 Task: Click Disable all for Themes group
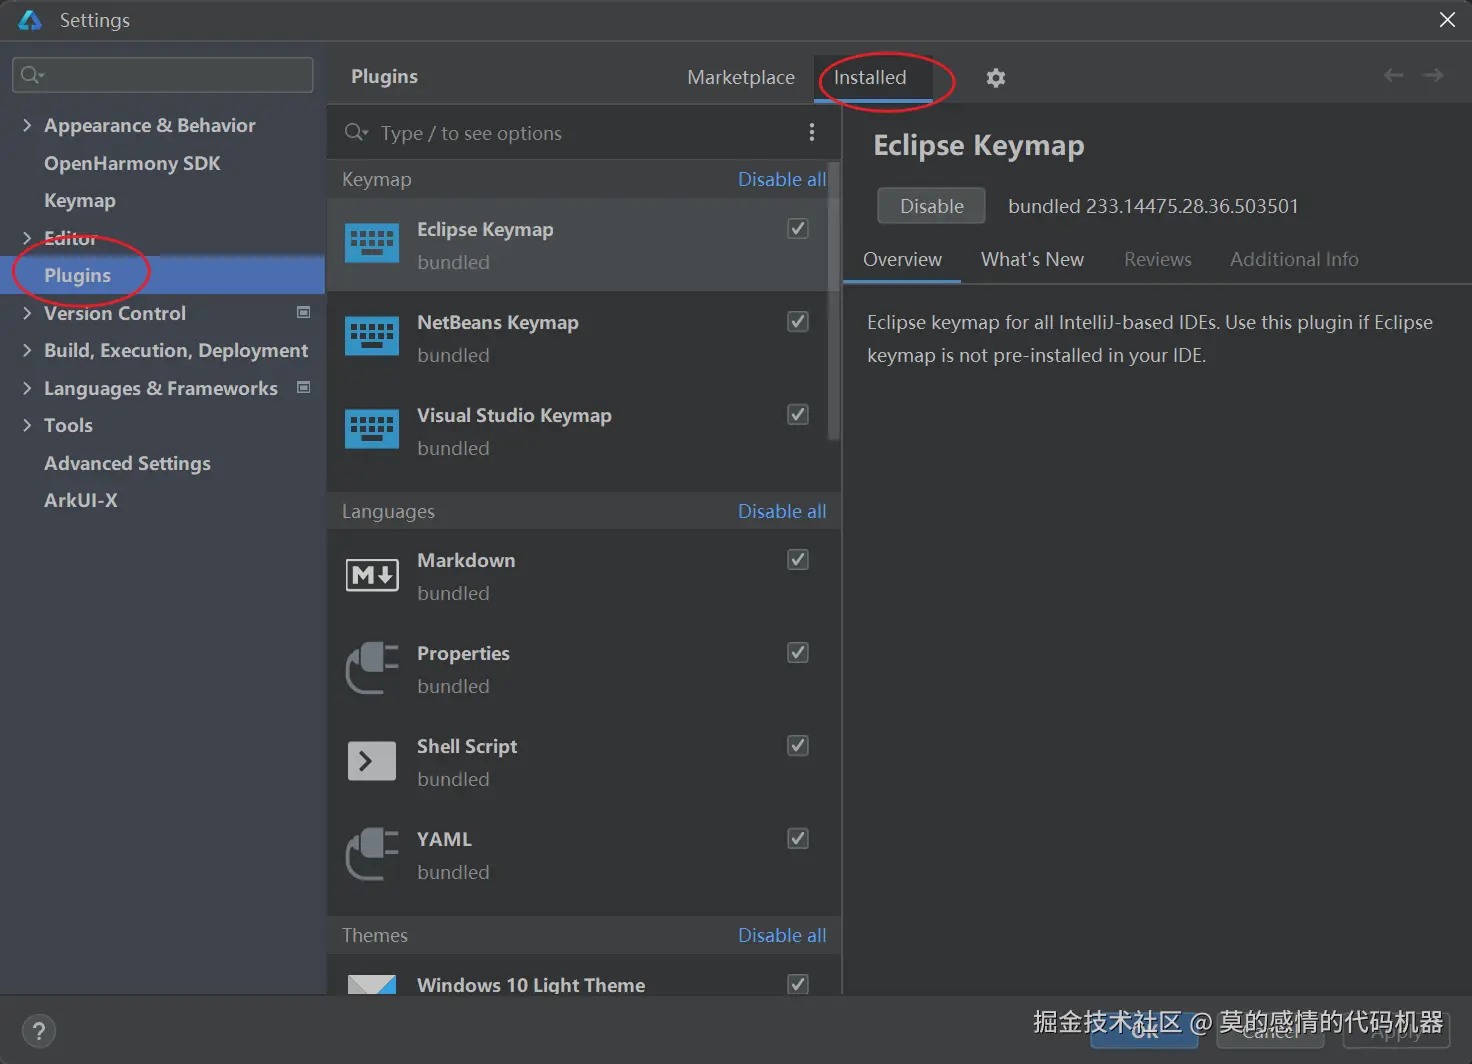coord(782,935)
